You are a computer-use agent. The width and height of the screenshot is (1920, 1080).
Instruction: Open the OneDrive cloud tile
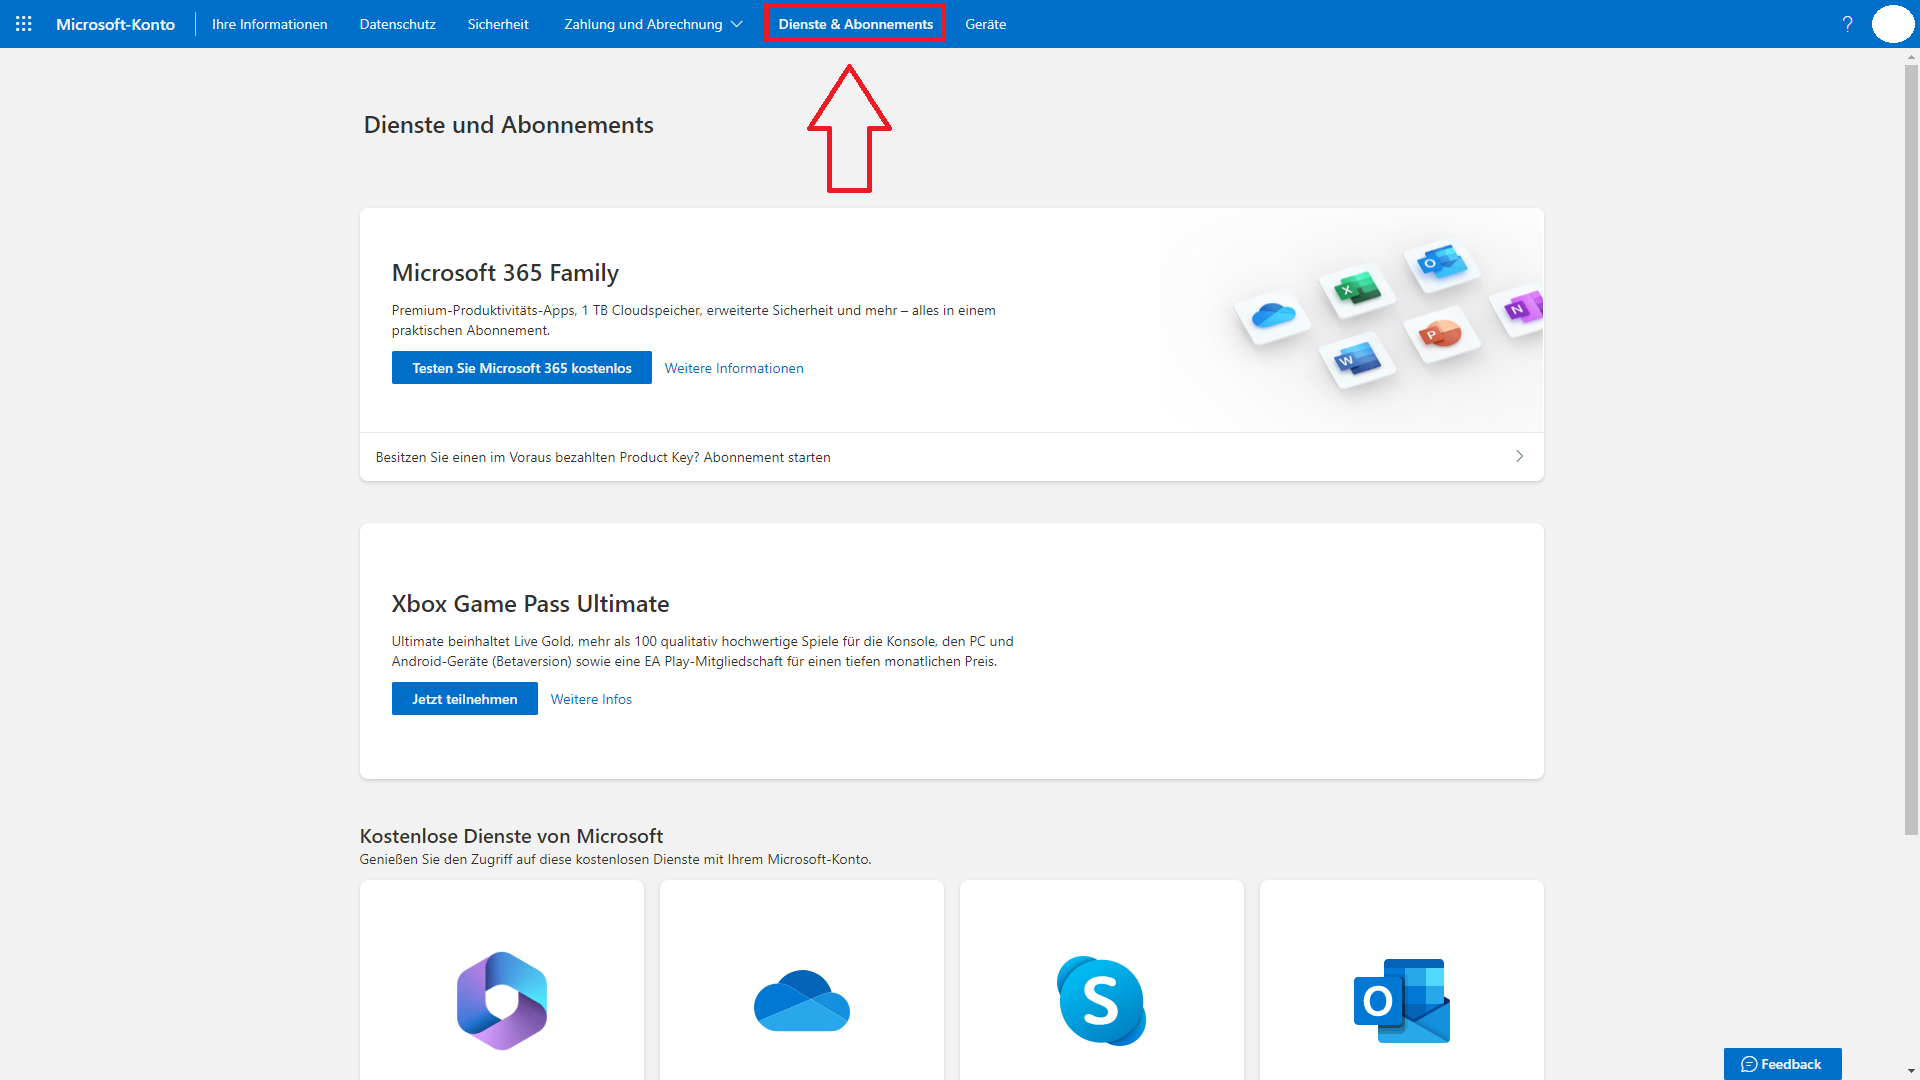[802, 980]
